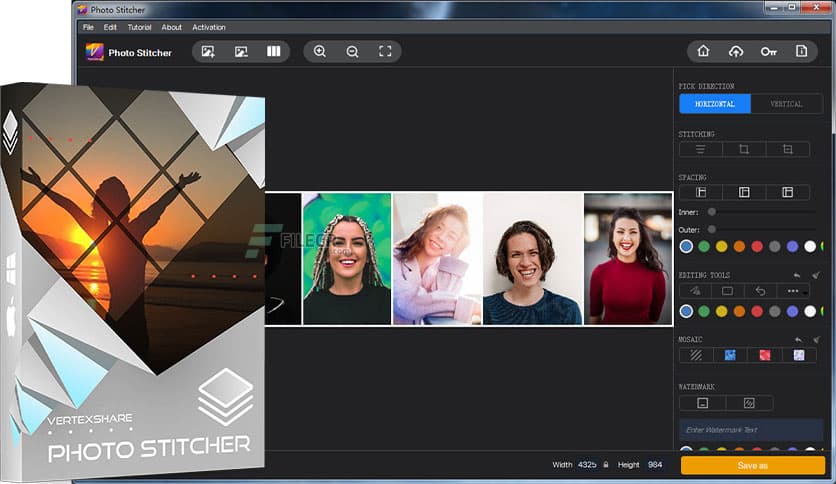Click the replace picture icon in toolbar
This screenshot has height=484, width=836.
(241, 52)
